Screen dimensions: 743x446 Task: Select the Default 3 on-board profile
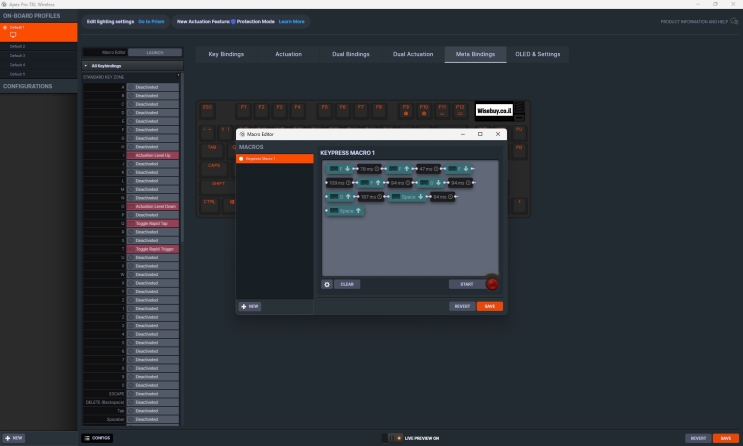tap(18, 55)
